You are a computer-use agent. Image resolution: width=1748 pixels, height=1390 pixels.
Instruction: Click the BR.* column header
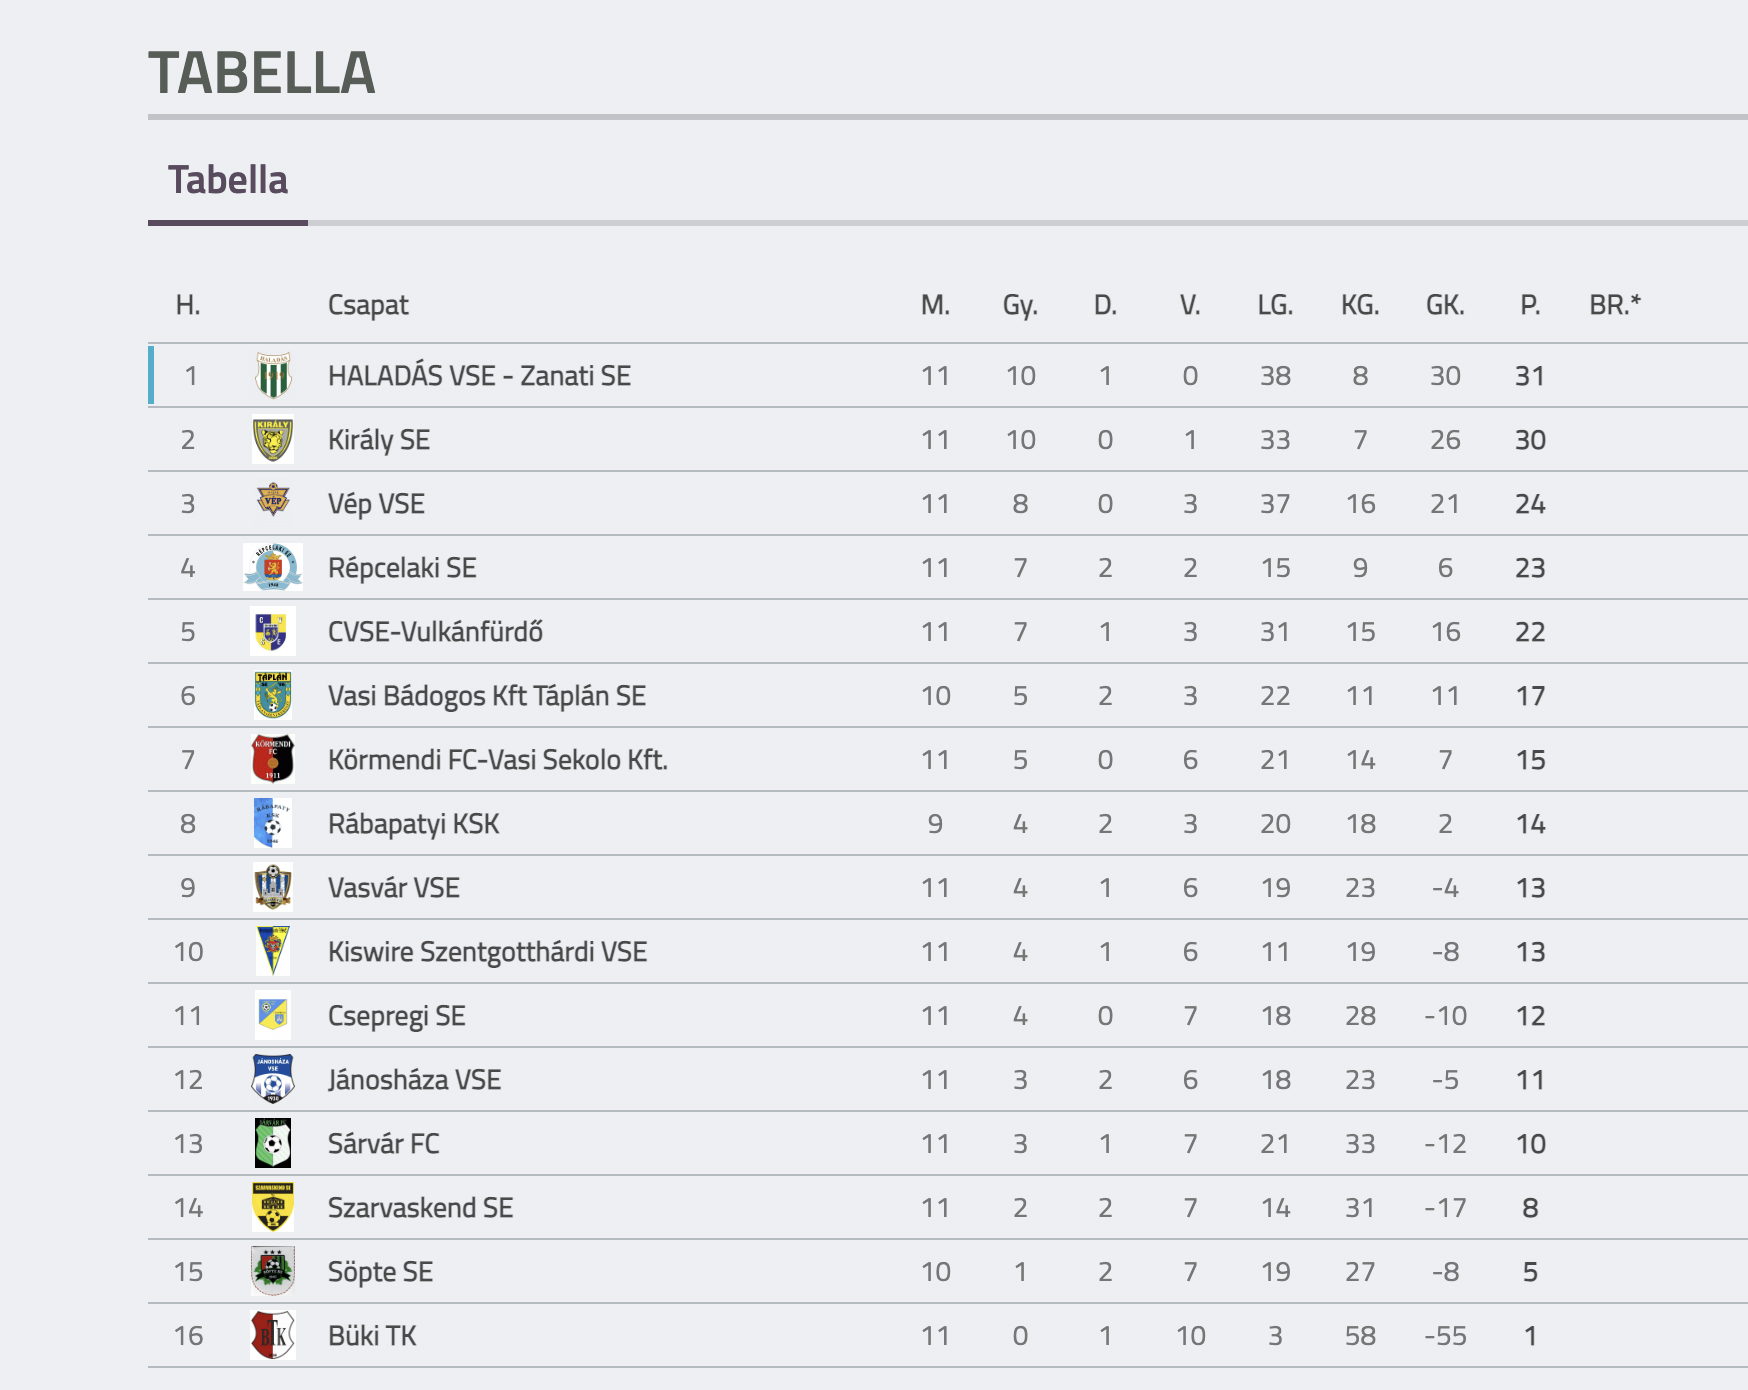[1615, 304]
